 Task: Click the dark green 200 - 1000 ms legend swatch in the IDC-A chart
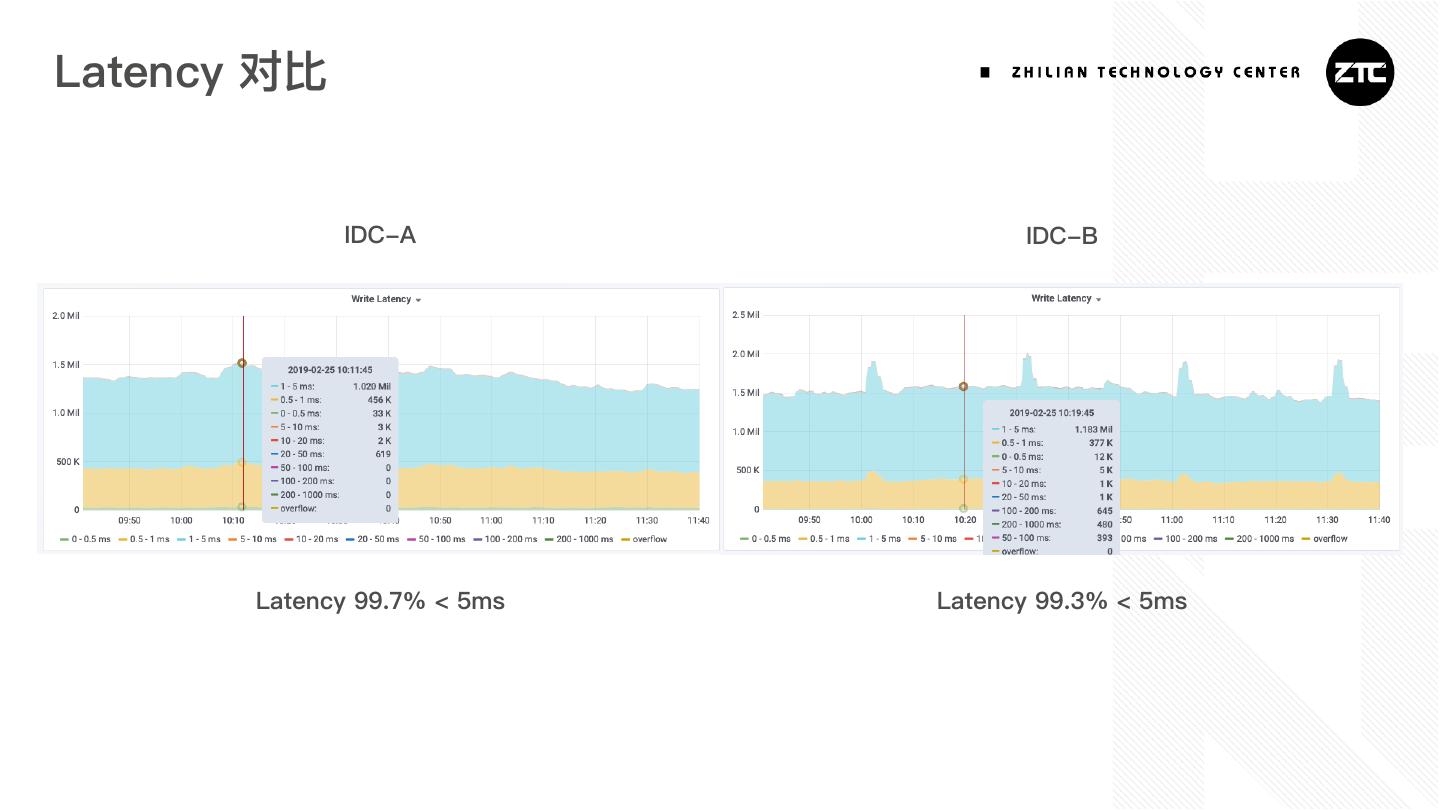[x=550, y=540]
